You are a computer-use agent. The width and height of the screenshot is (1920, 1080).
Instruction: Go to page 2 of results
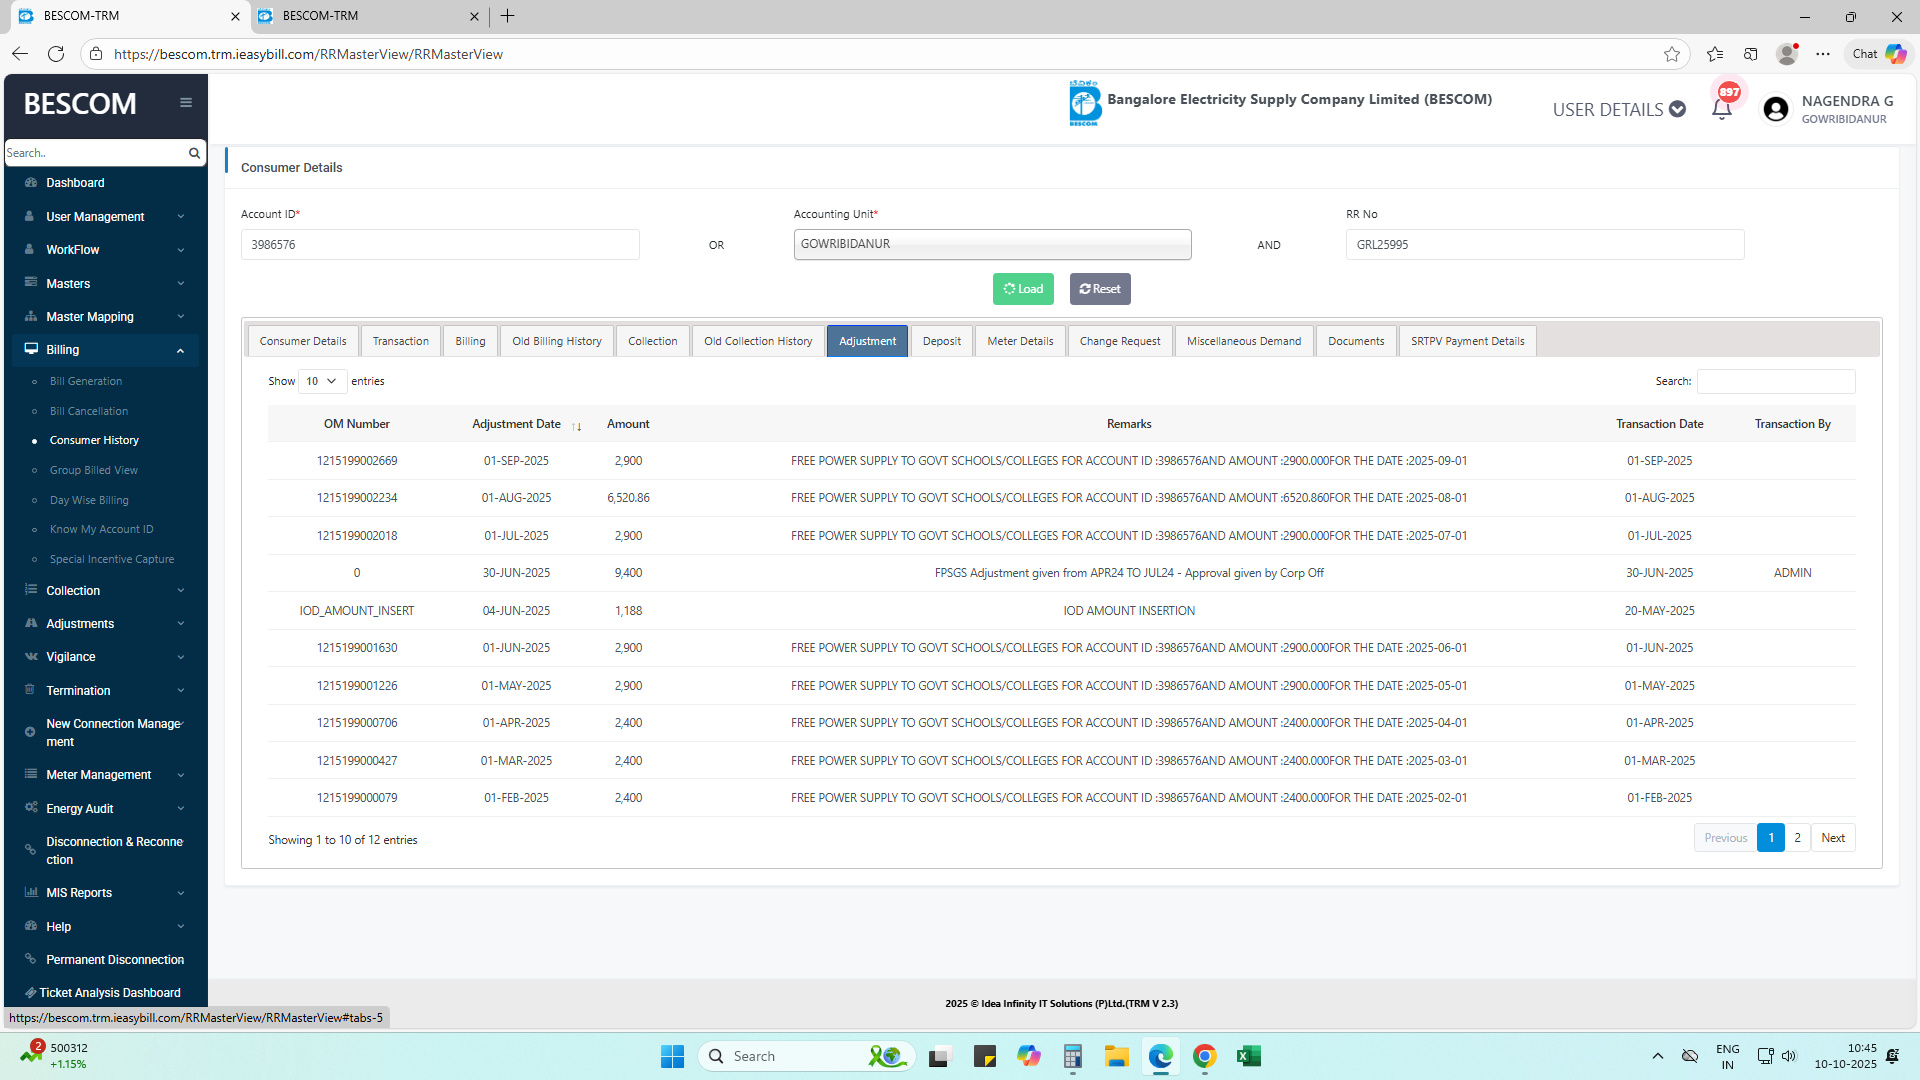click(x=1797, y=838)
